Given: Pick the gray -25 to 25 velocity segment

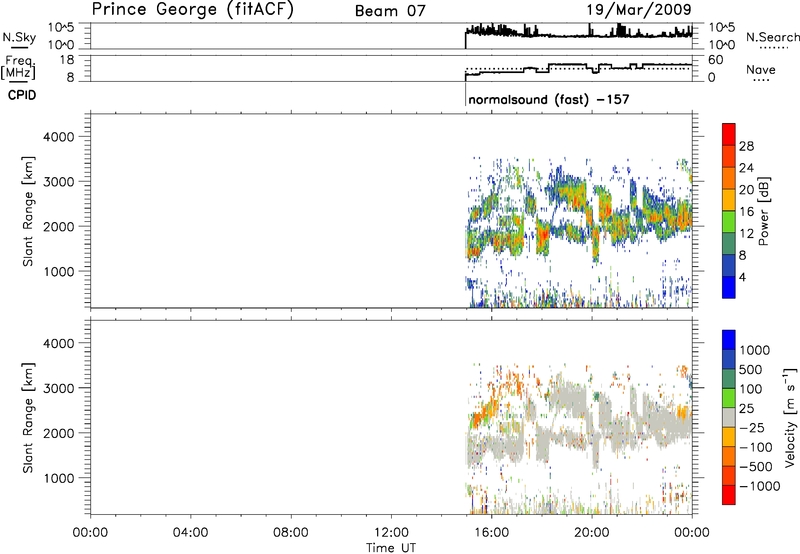Looking at the screenshot, I should pos(729,417).
